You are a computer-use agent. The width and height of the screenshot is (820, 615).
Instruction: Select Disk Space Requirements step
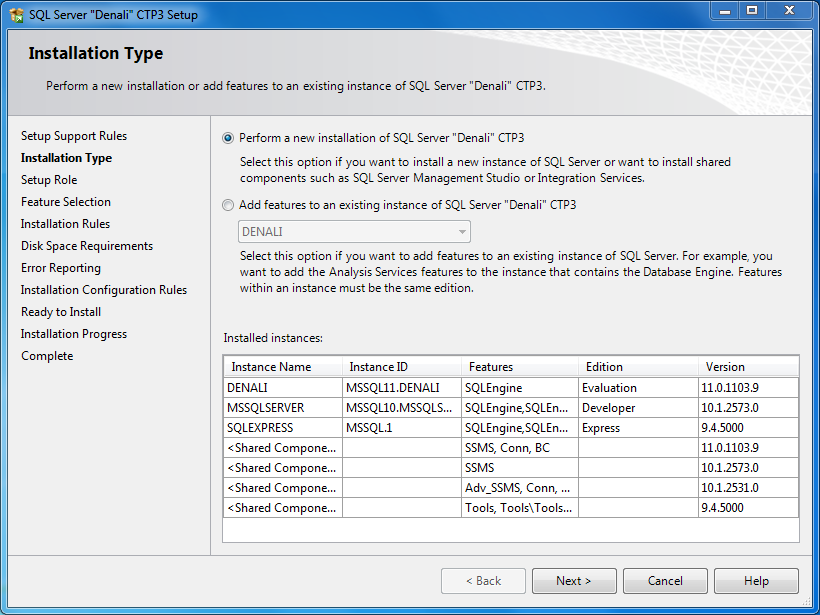(87, 246)
